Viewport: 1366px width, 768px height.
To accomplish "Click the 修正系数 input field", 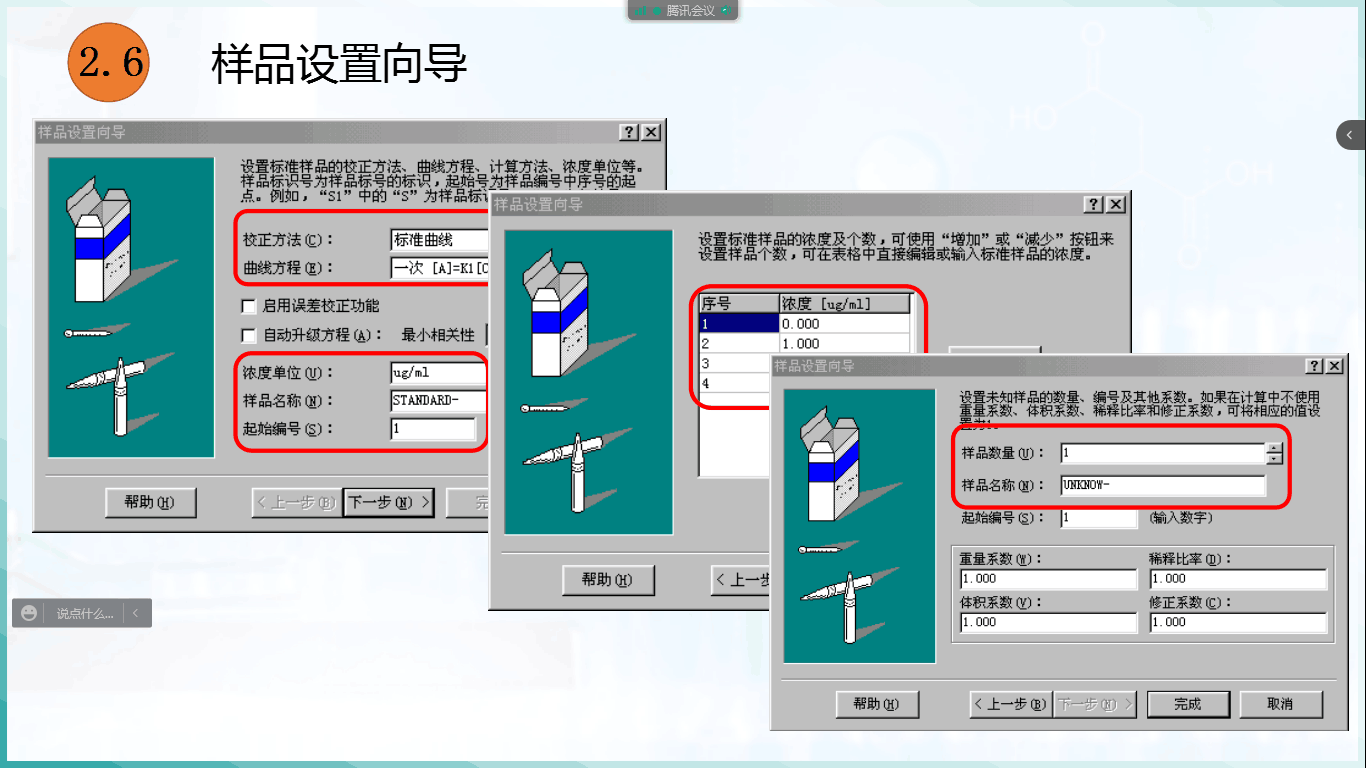I will pyautogui.click(x=1238, y=622).
